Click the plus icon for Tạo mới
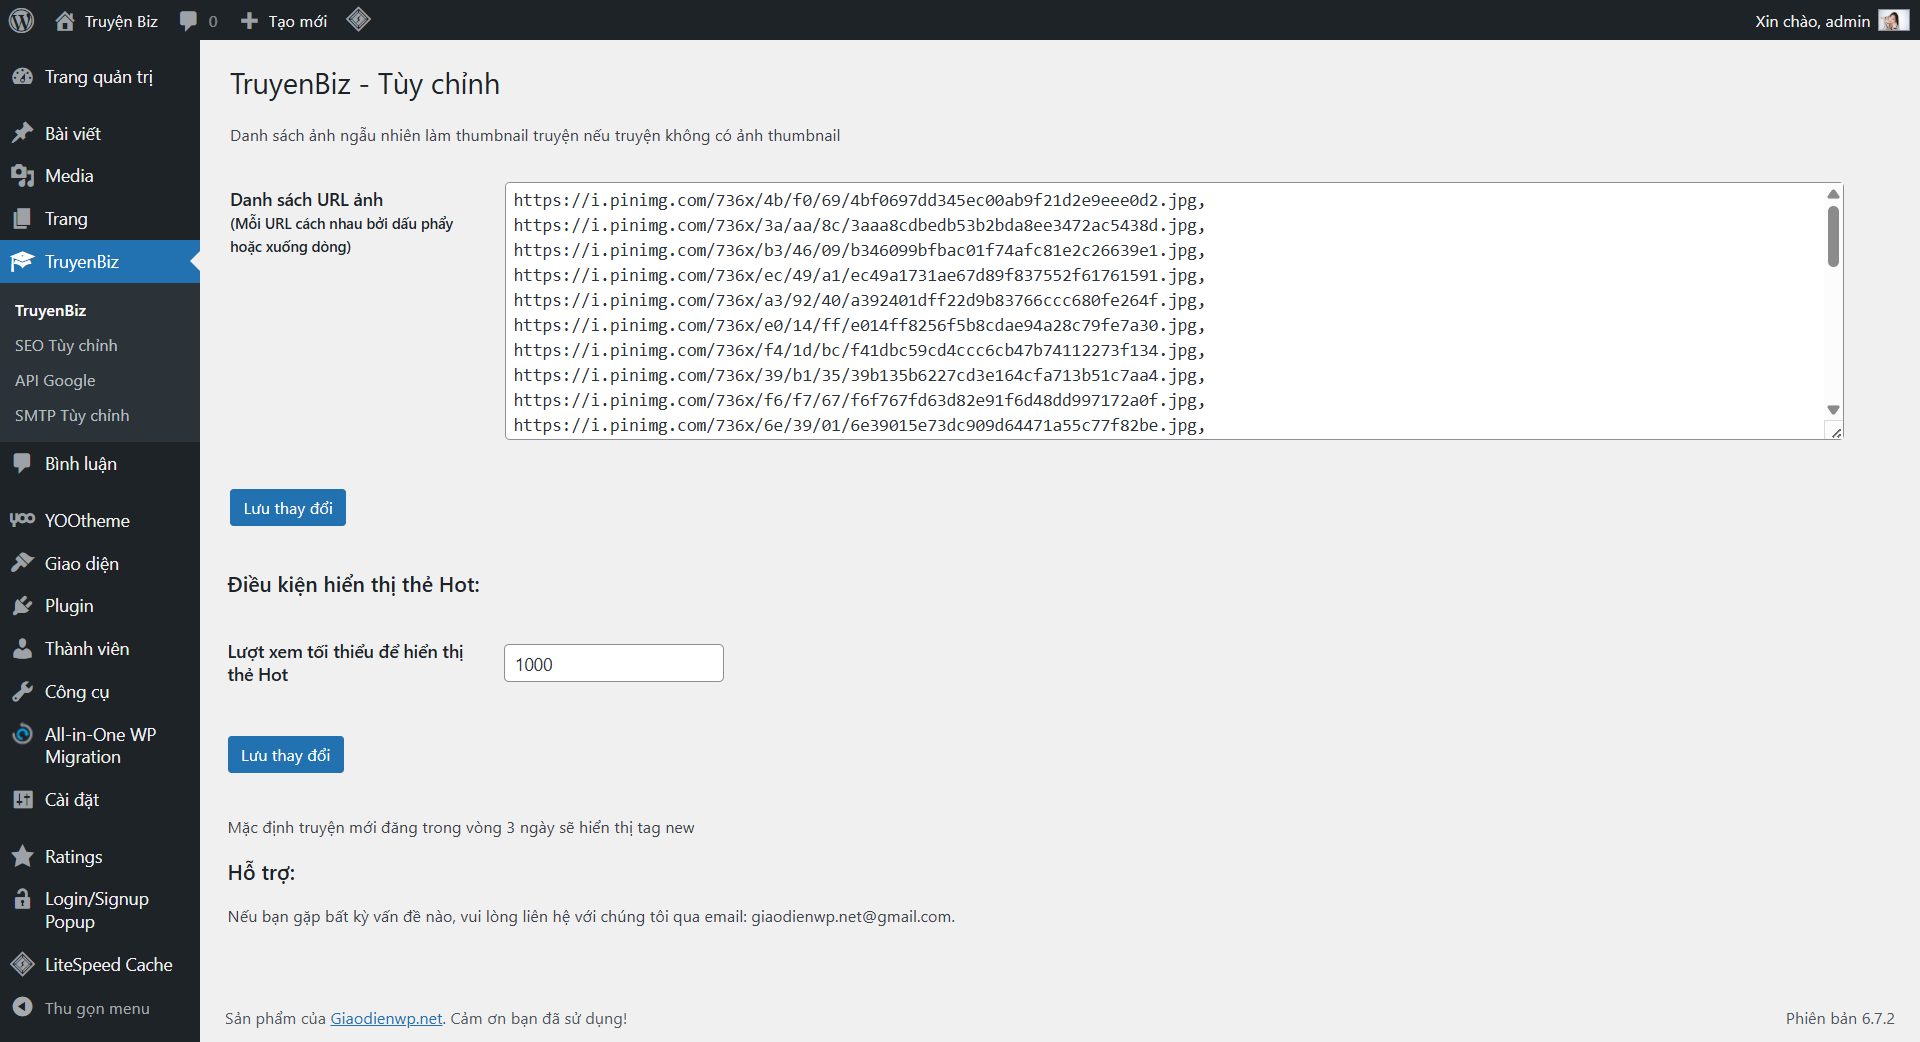Screen dimensions: 1920x1042 coord(250,21)
